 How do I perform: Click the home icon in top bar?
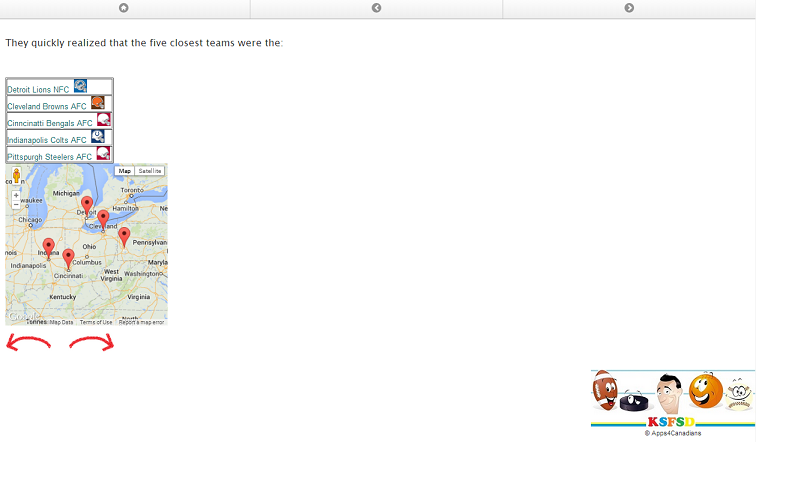click(x=123, y=8)
